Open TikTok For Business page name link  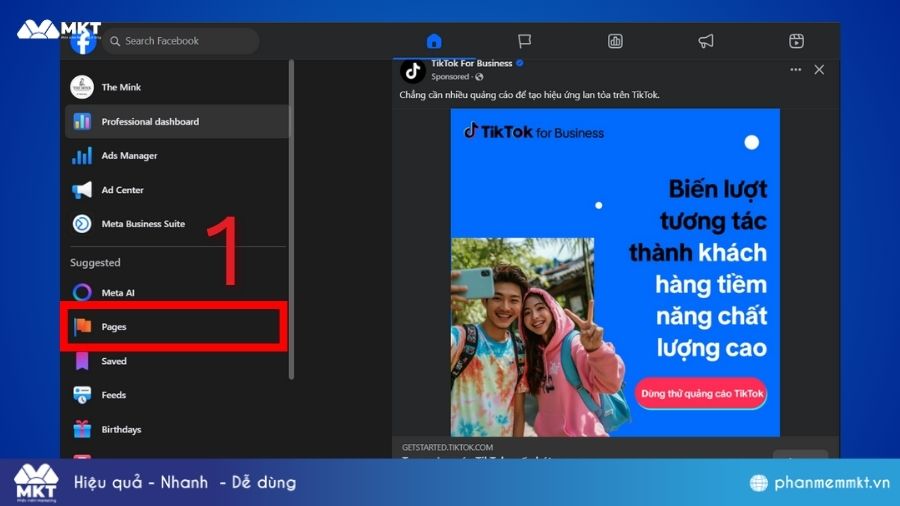[472, 64]
